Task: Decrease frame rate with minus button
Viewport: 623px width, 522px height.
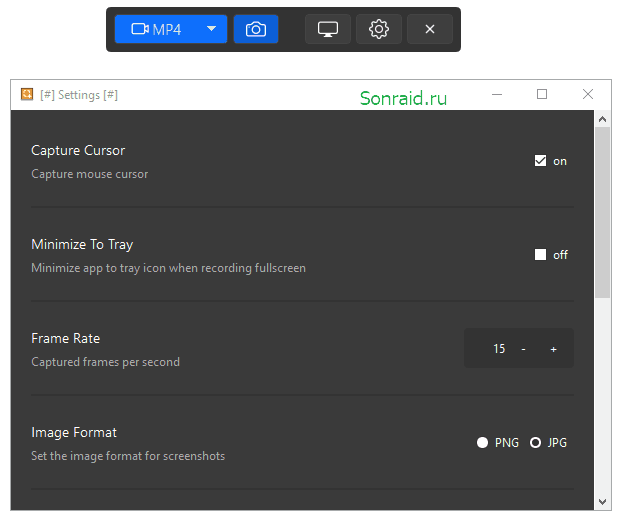Action: tap(523, 349)
